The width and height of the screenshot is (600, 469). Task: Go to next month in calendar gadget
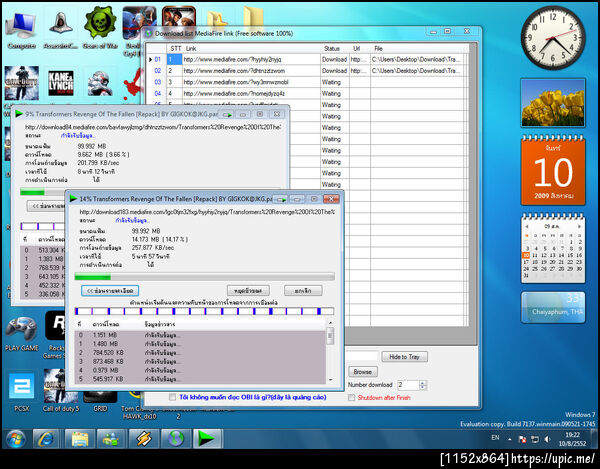(x=579, y=226)
